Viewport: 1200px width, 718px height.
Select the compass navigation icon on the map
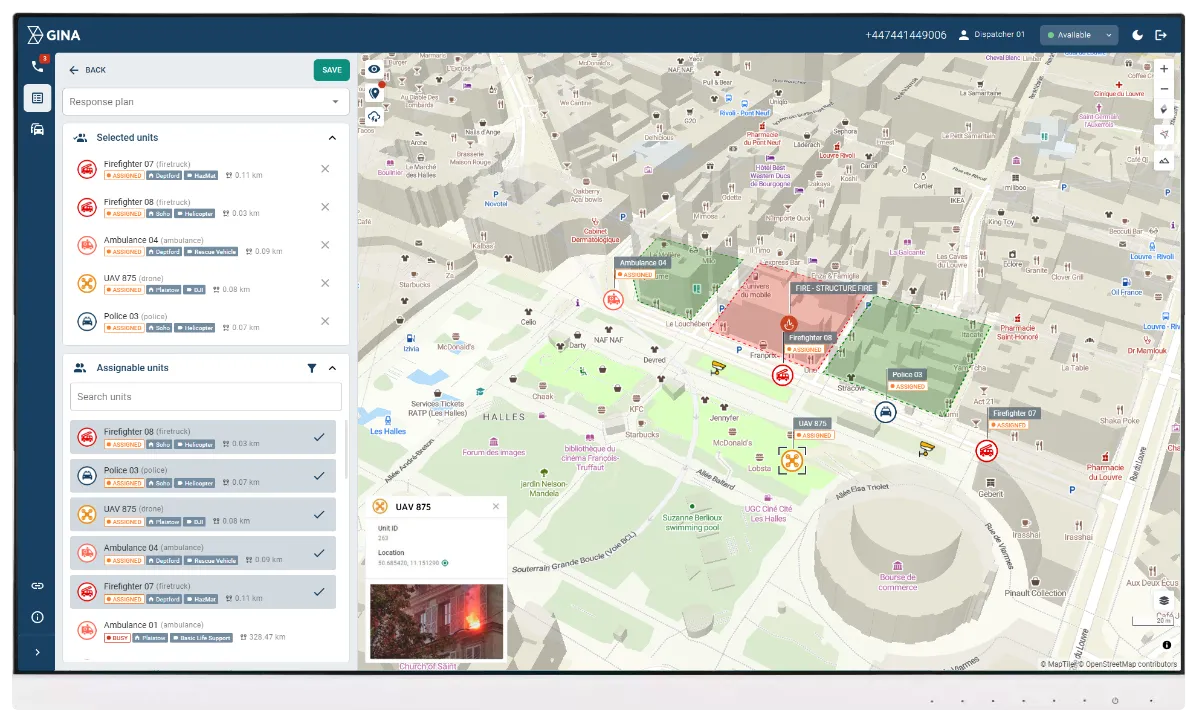tap(1163, 133)
